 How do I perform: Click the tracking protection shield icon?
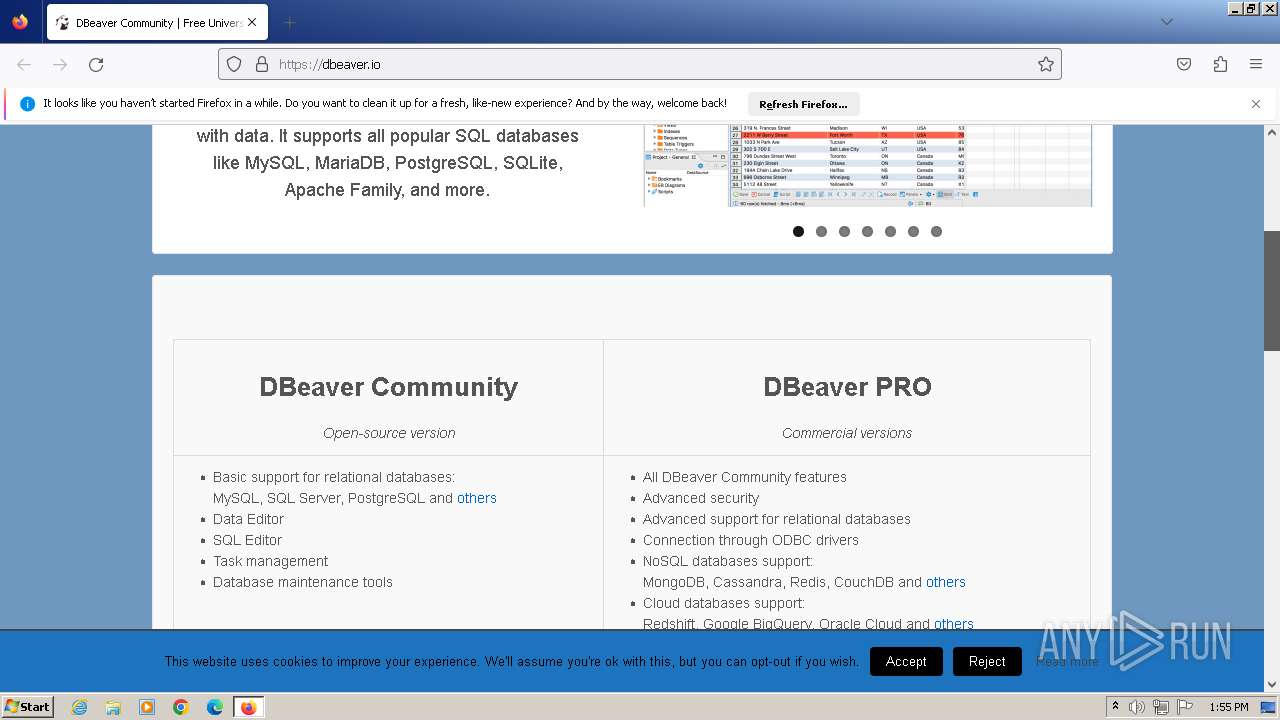(x=234, y=64)
